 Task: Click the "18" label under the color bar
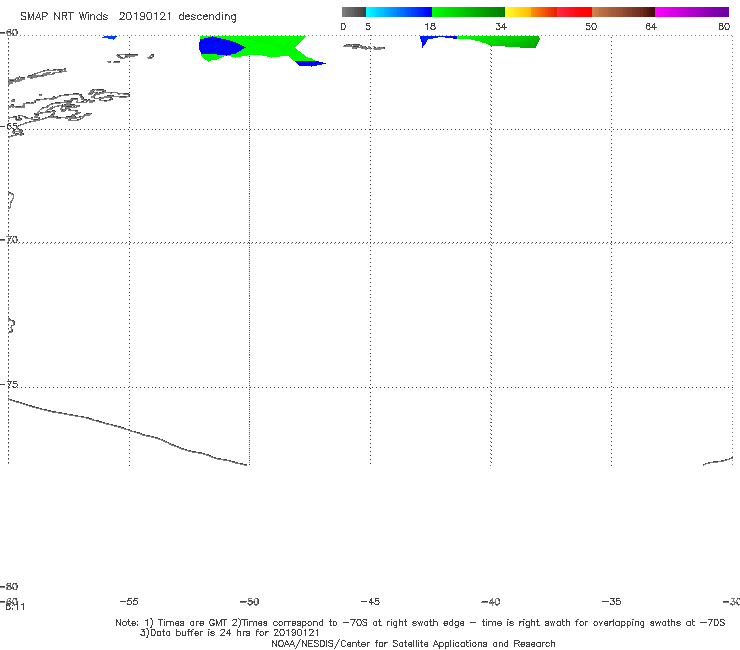click(x=430, y=27)
